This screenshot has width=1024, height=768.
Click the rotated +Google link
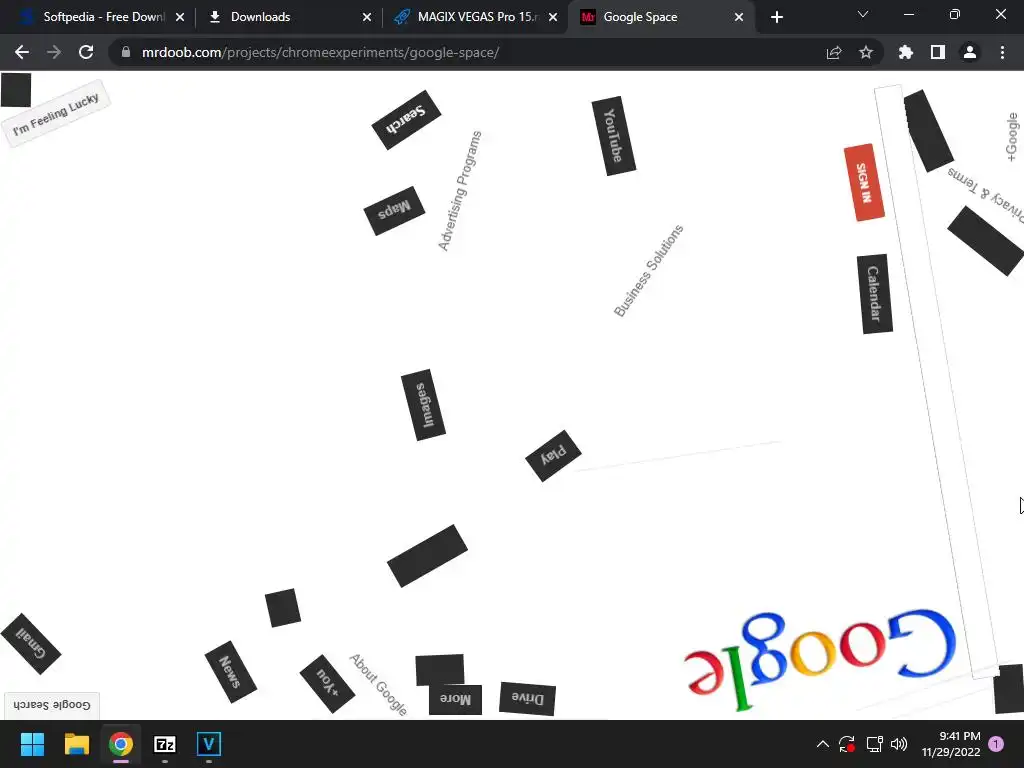(x=1012, y=136)
